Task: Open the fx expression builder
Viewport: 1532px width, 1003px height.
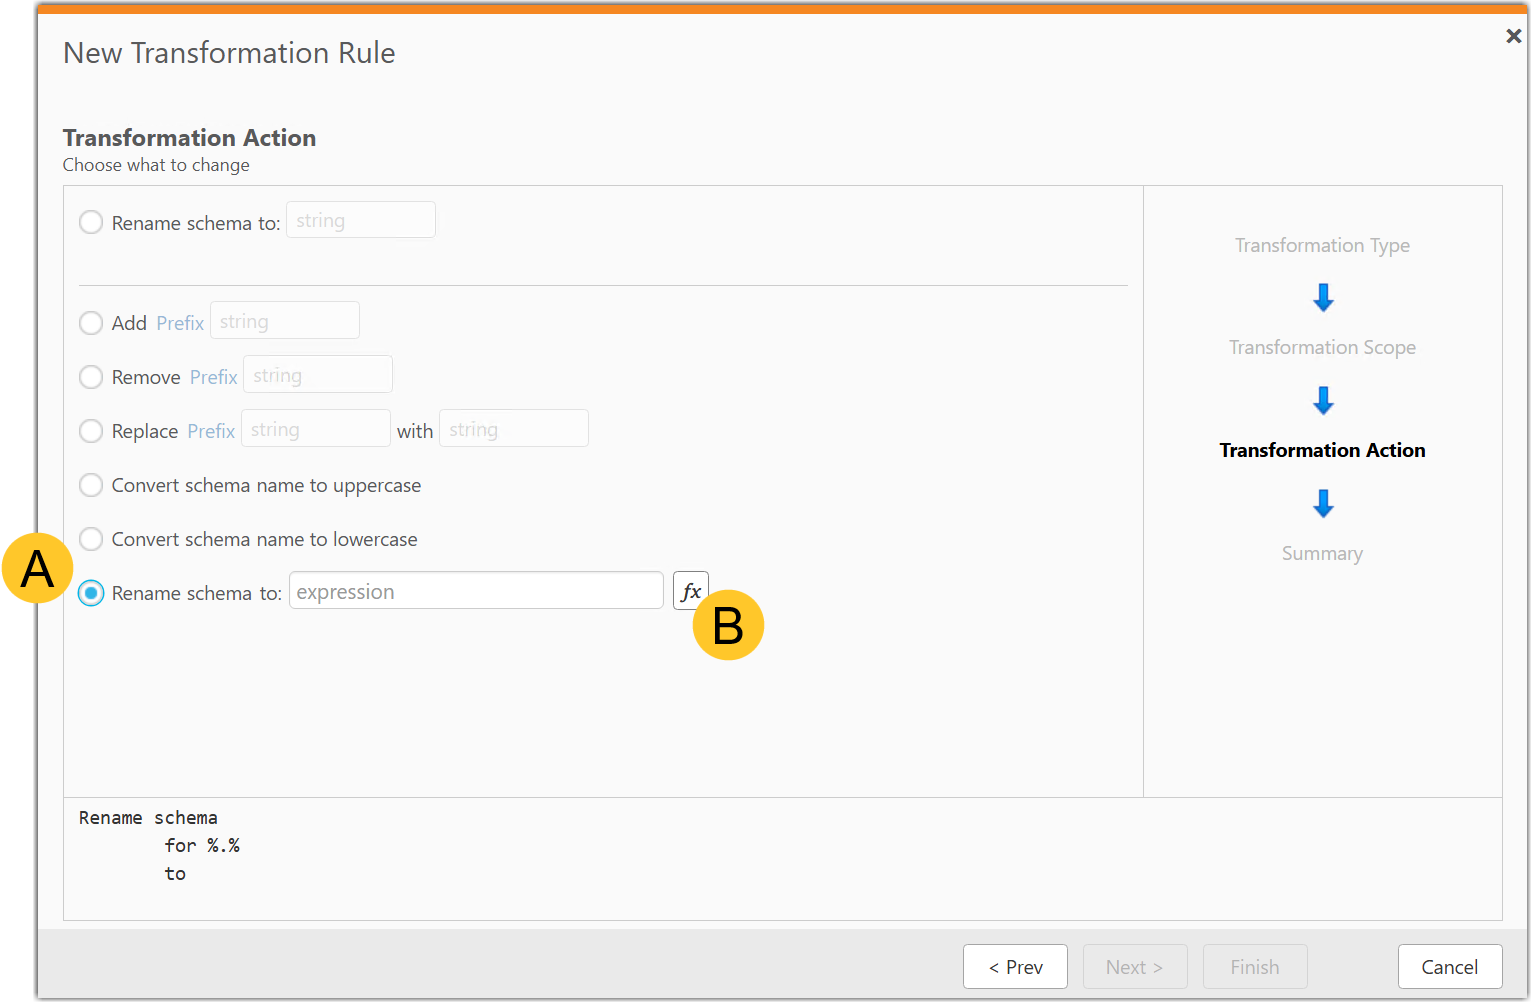Action: click(x=689, y=590)
